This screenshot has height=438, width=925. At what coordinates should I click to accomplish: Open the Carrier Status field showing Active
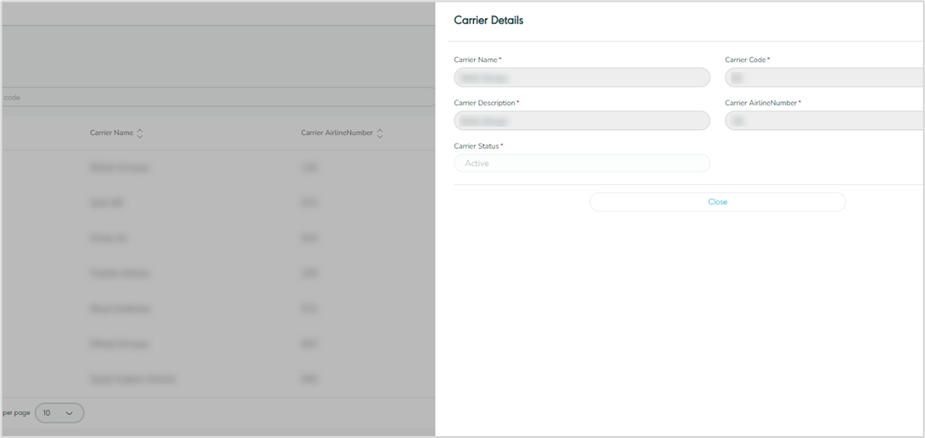coord(581,163)
